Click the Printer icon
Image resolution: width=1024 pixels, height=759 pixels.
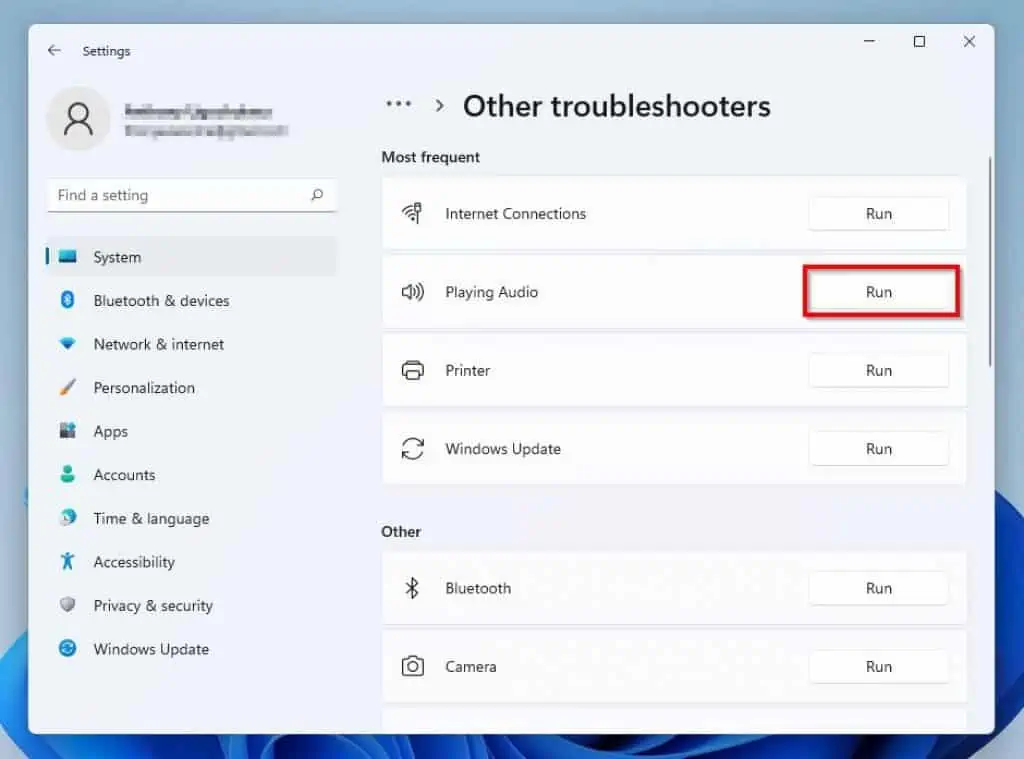coord(413,370)
